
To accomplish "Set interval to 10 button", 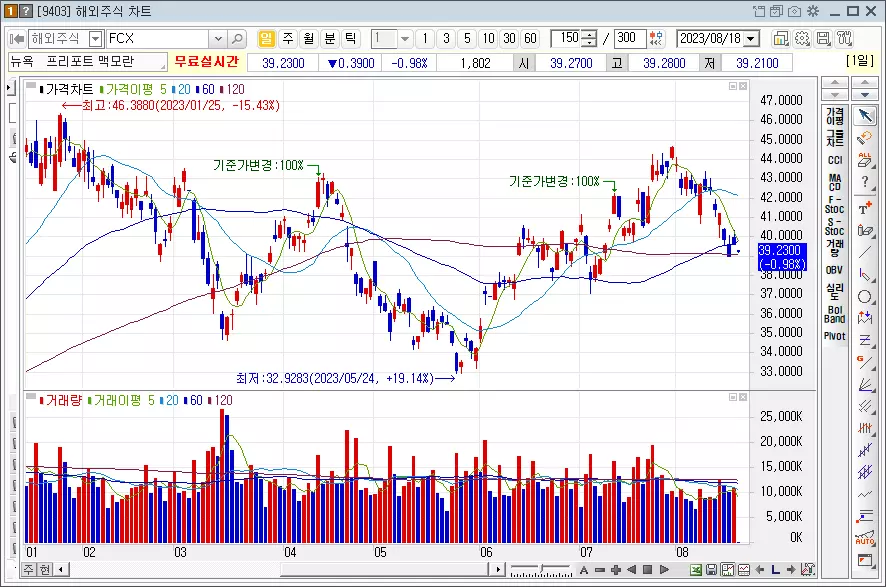I will pyautogui.click(x=489, y=38).
